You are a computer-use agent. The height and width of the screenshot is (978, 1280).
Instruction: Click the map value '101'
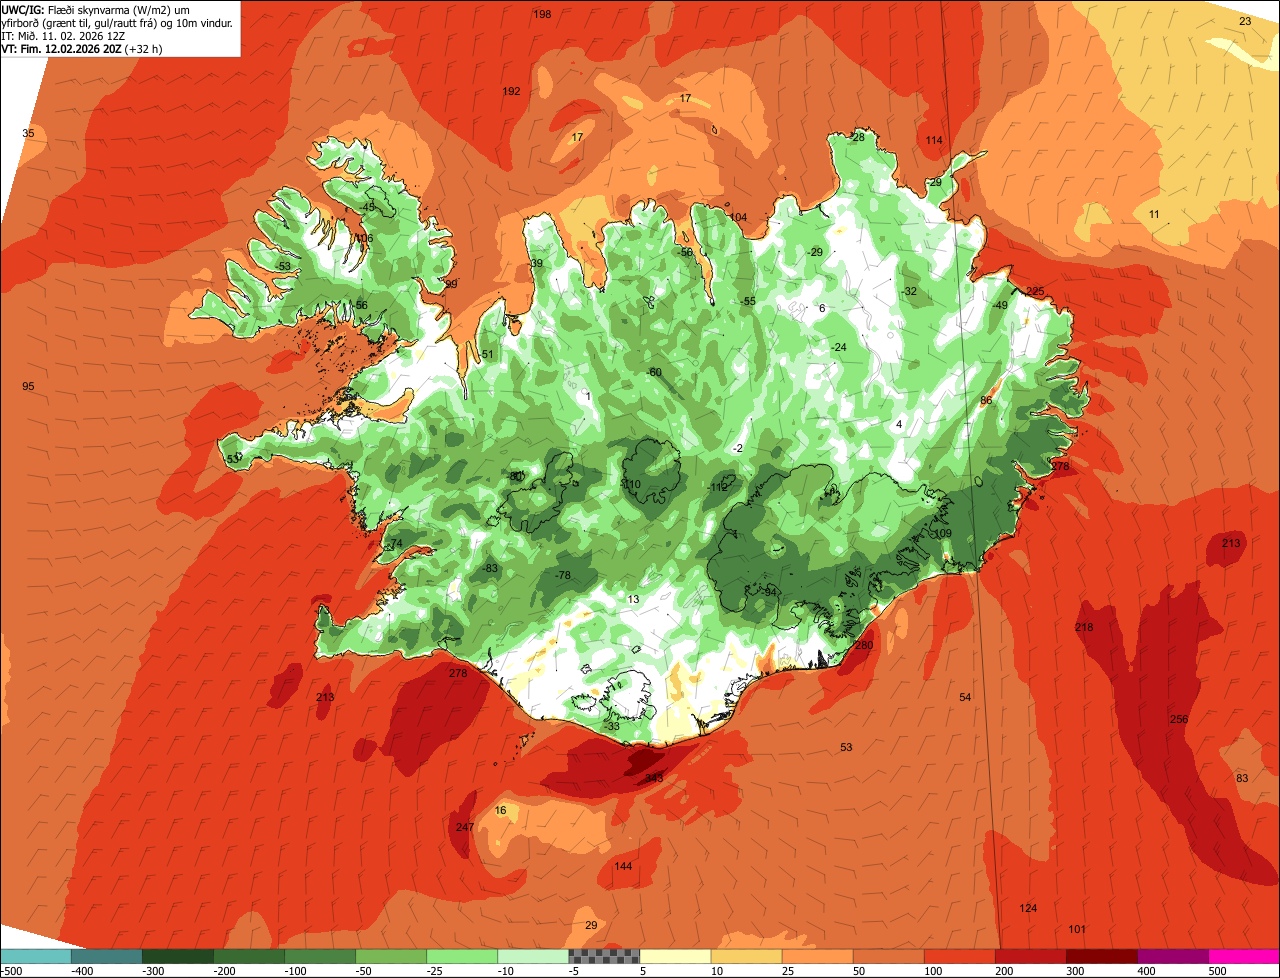click(x=1077, y=930)
